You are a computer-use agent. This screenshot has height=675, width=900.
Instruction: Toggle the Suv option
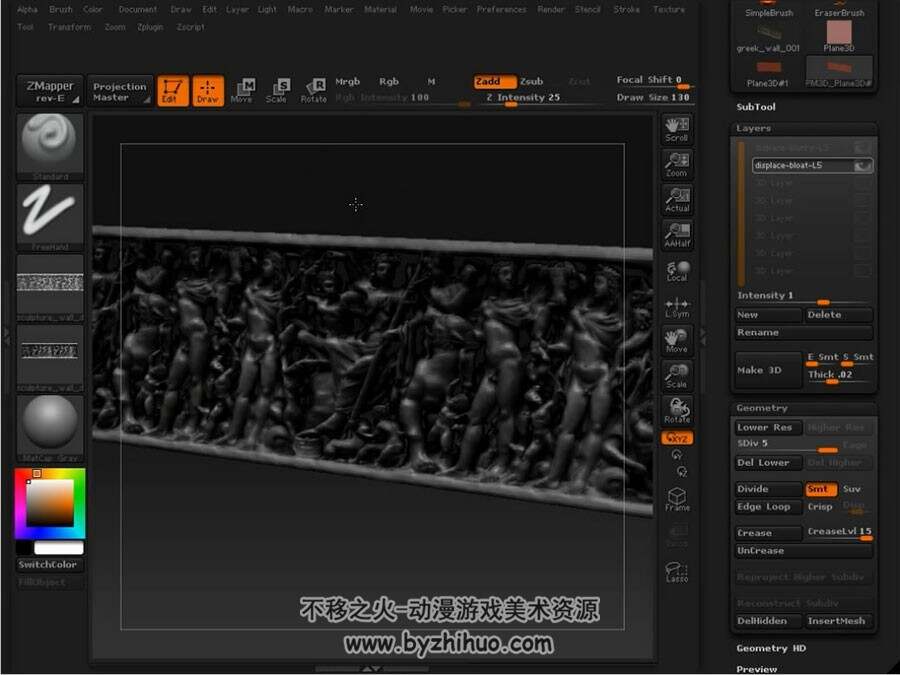[852, 489]
